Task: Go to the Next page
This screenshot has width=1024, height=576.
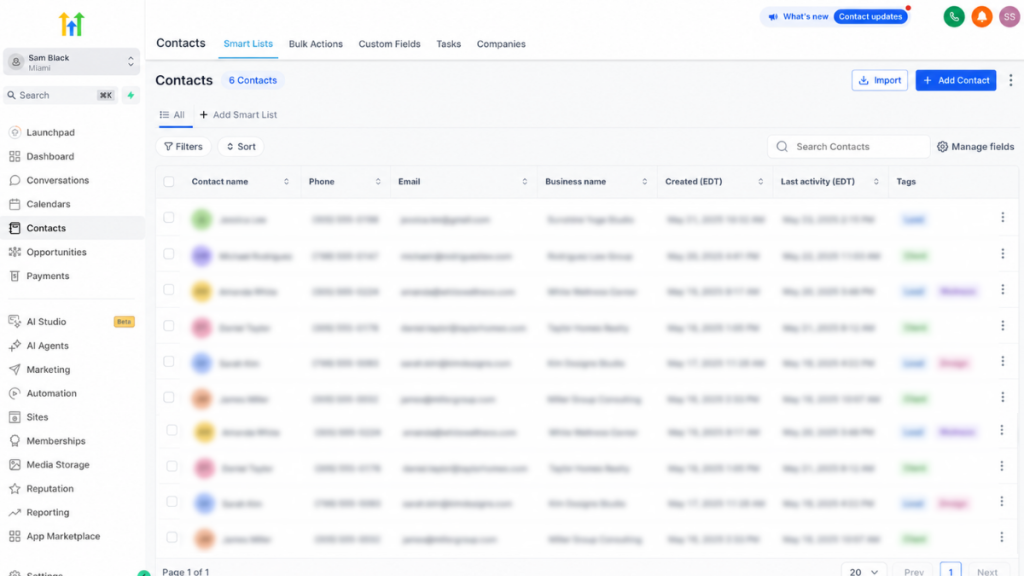Action: pyautogui.click(x=987, y=571)
